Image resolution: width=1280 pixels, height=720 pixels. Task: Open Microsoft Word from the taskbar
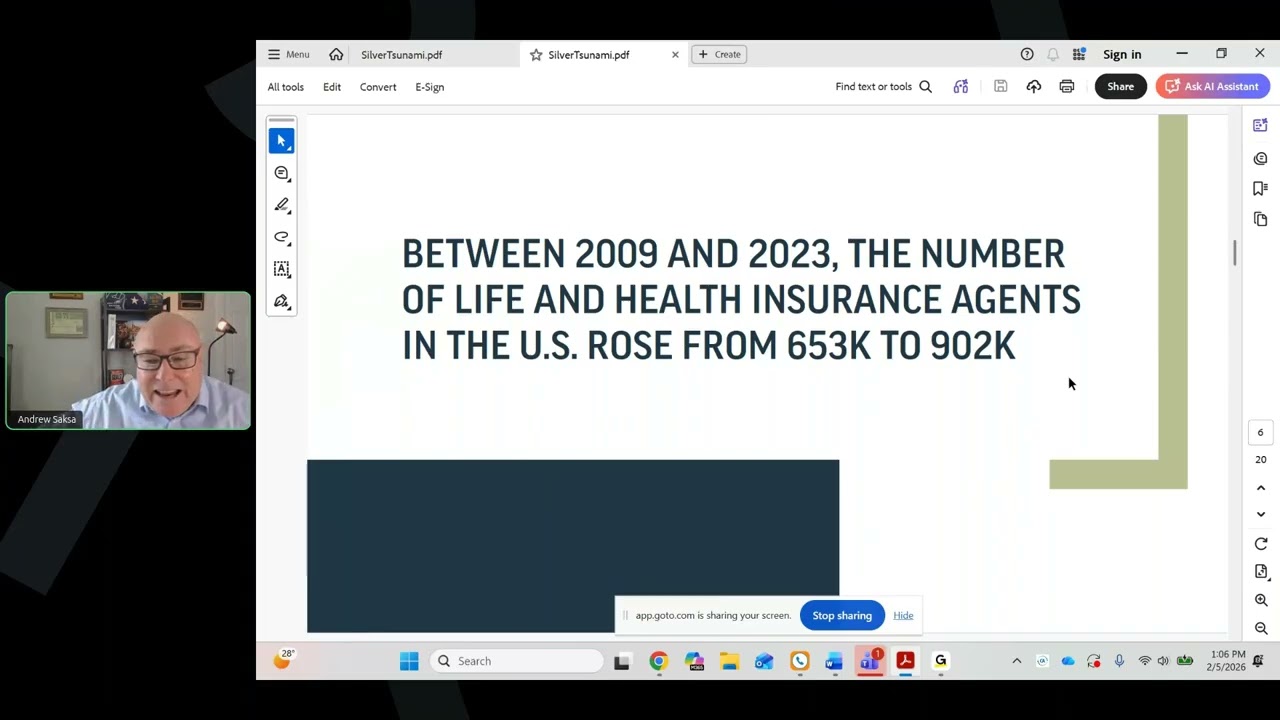point(834,661)
